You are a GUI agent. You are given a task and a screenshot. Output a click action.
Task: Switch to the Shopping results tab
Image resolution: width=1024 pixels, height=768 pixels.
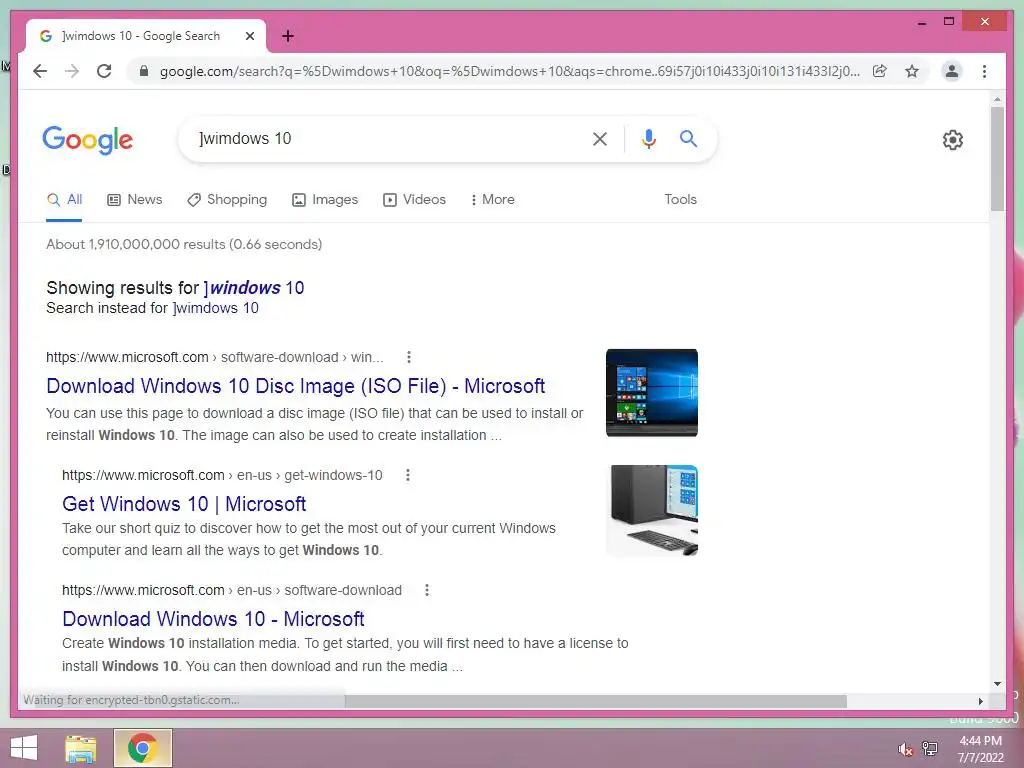tap(227, 200)
